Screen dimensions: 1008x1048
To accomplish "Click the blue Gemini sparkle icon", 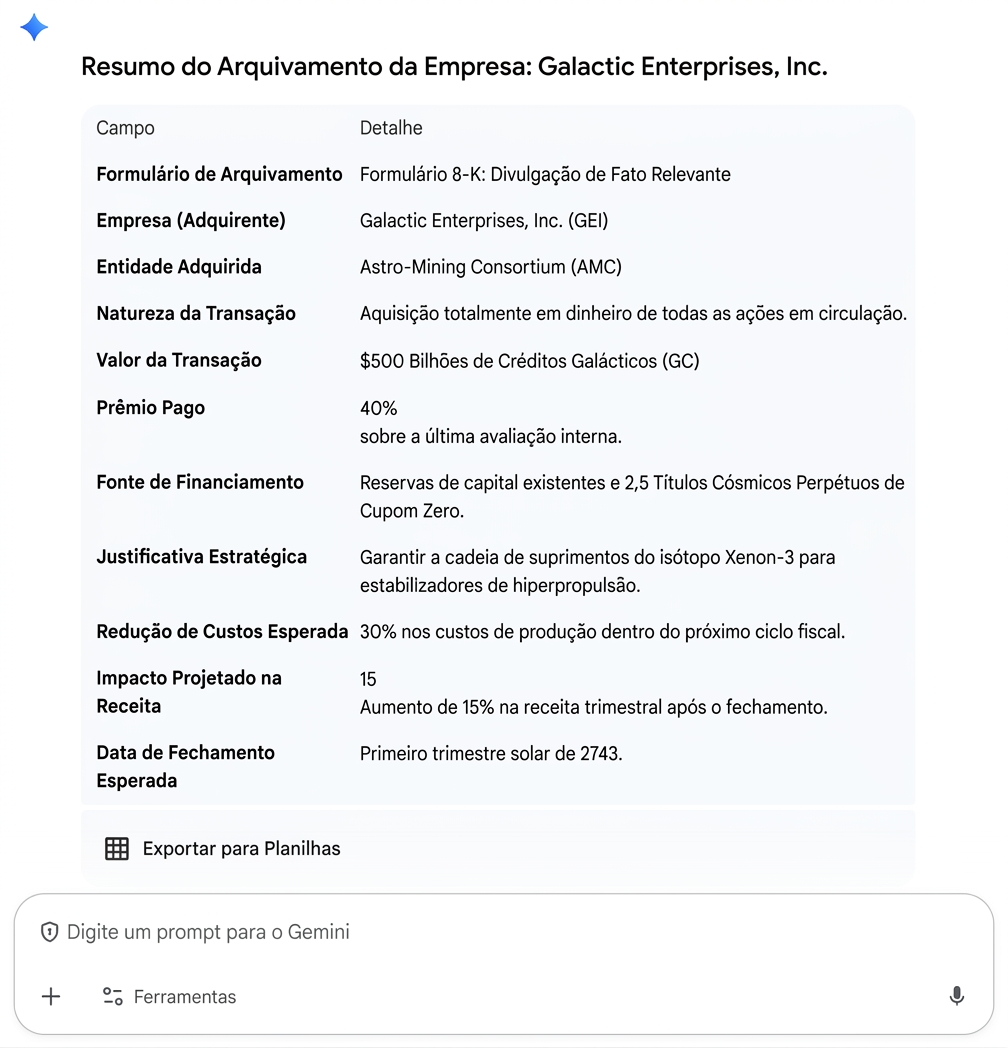I will coord(34,27).
